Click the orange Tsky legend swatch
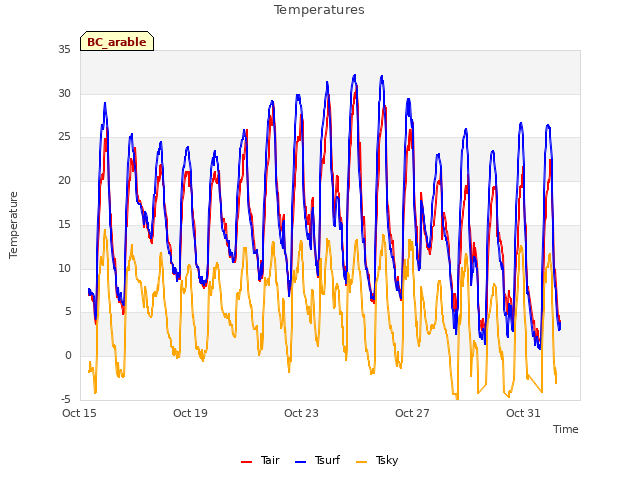 [362, 462]
